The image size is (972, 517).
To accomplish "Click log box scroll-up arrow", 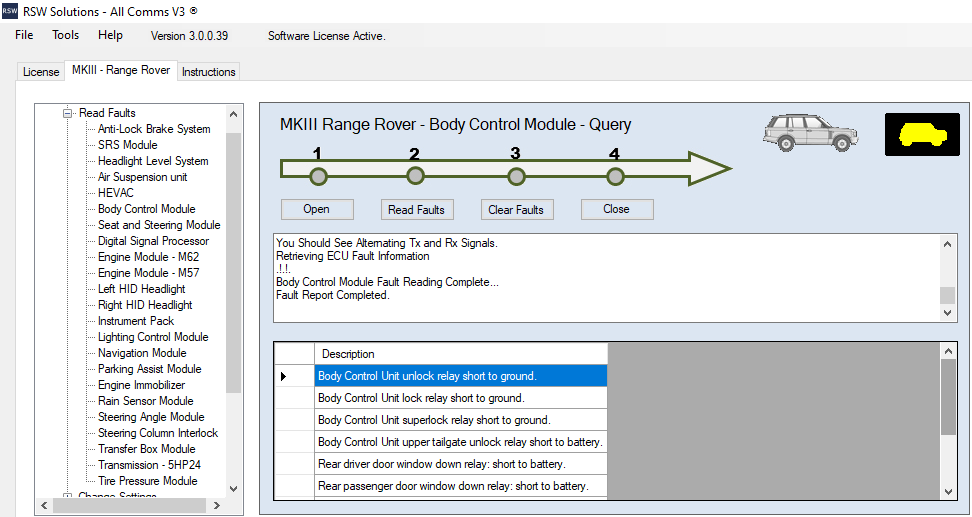I will point(947,244).
